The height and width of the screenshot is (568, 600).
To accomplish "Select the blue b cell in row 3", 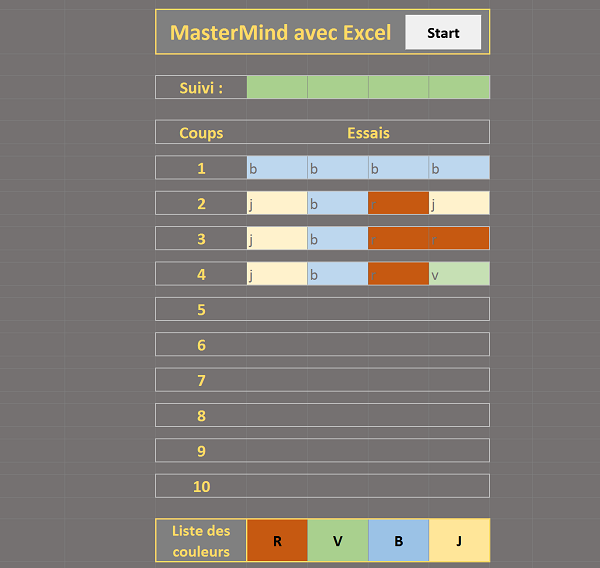I will (x=338, y=238).
